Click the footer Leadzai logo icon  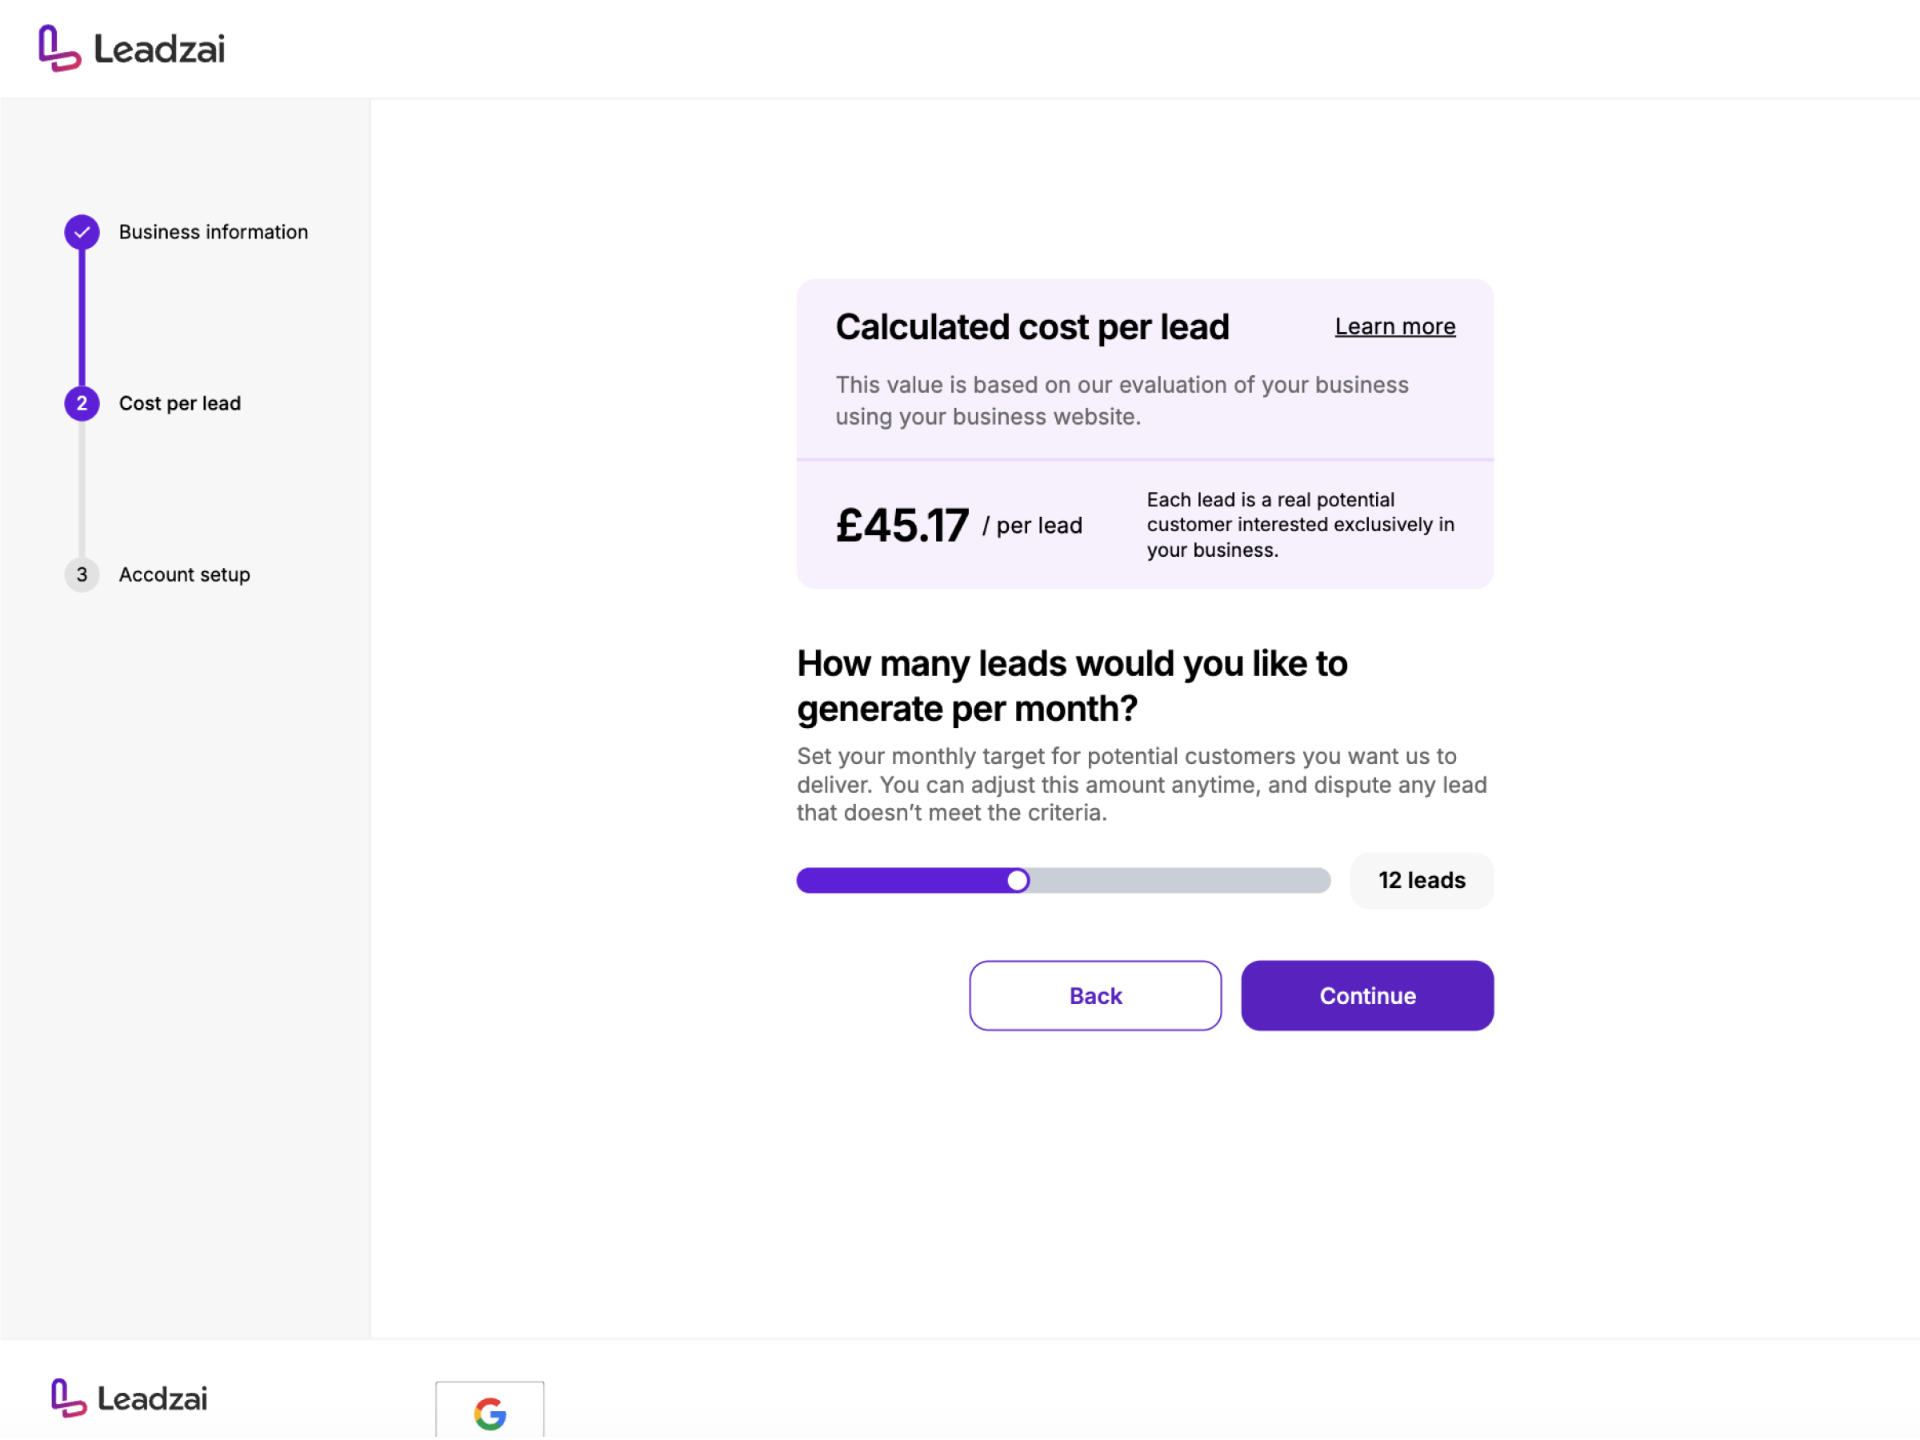68,1398
